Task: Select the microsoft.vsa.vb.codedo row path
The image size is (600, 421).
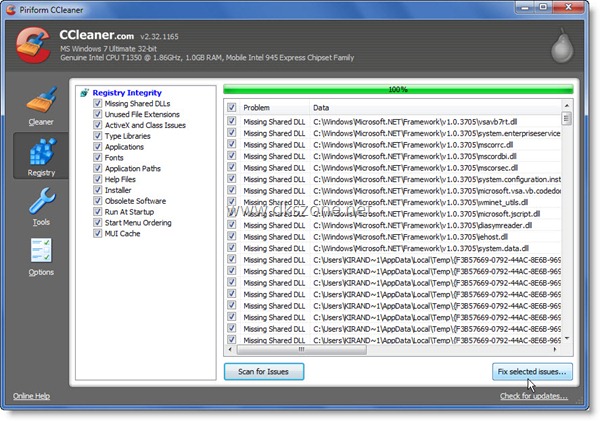Action: pyautogui.click(x=437, y=191)
